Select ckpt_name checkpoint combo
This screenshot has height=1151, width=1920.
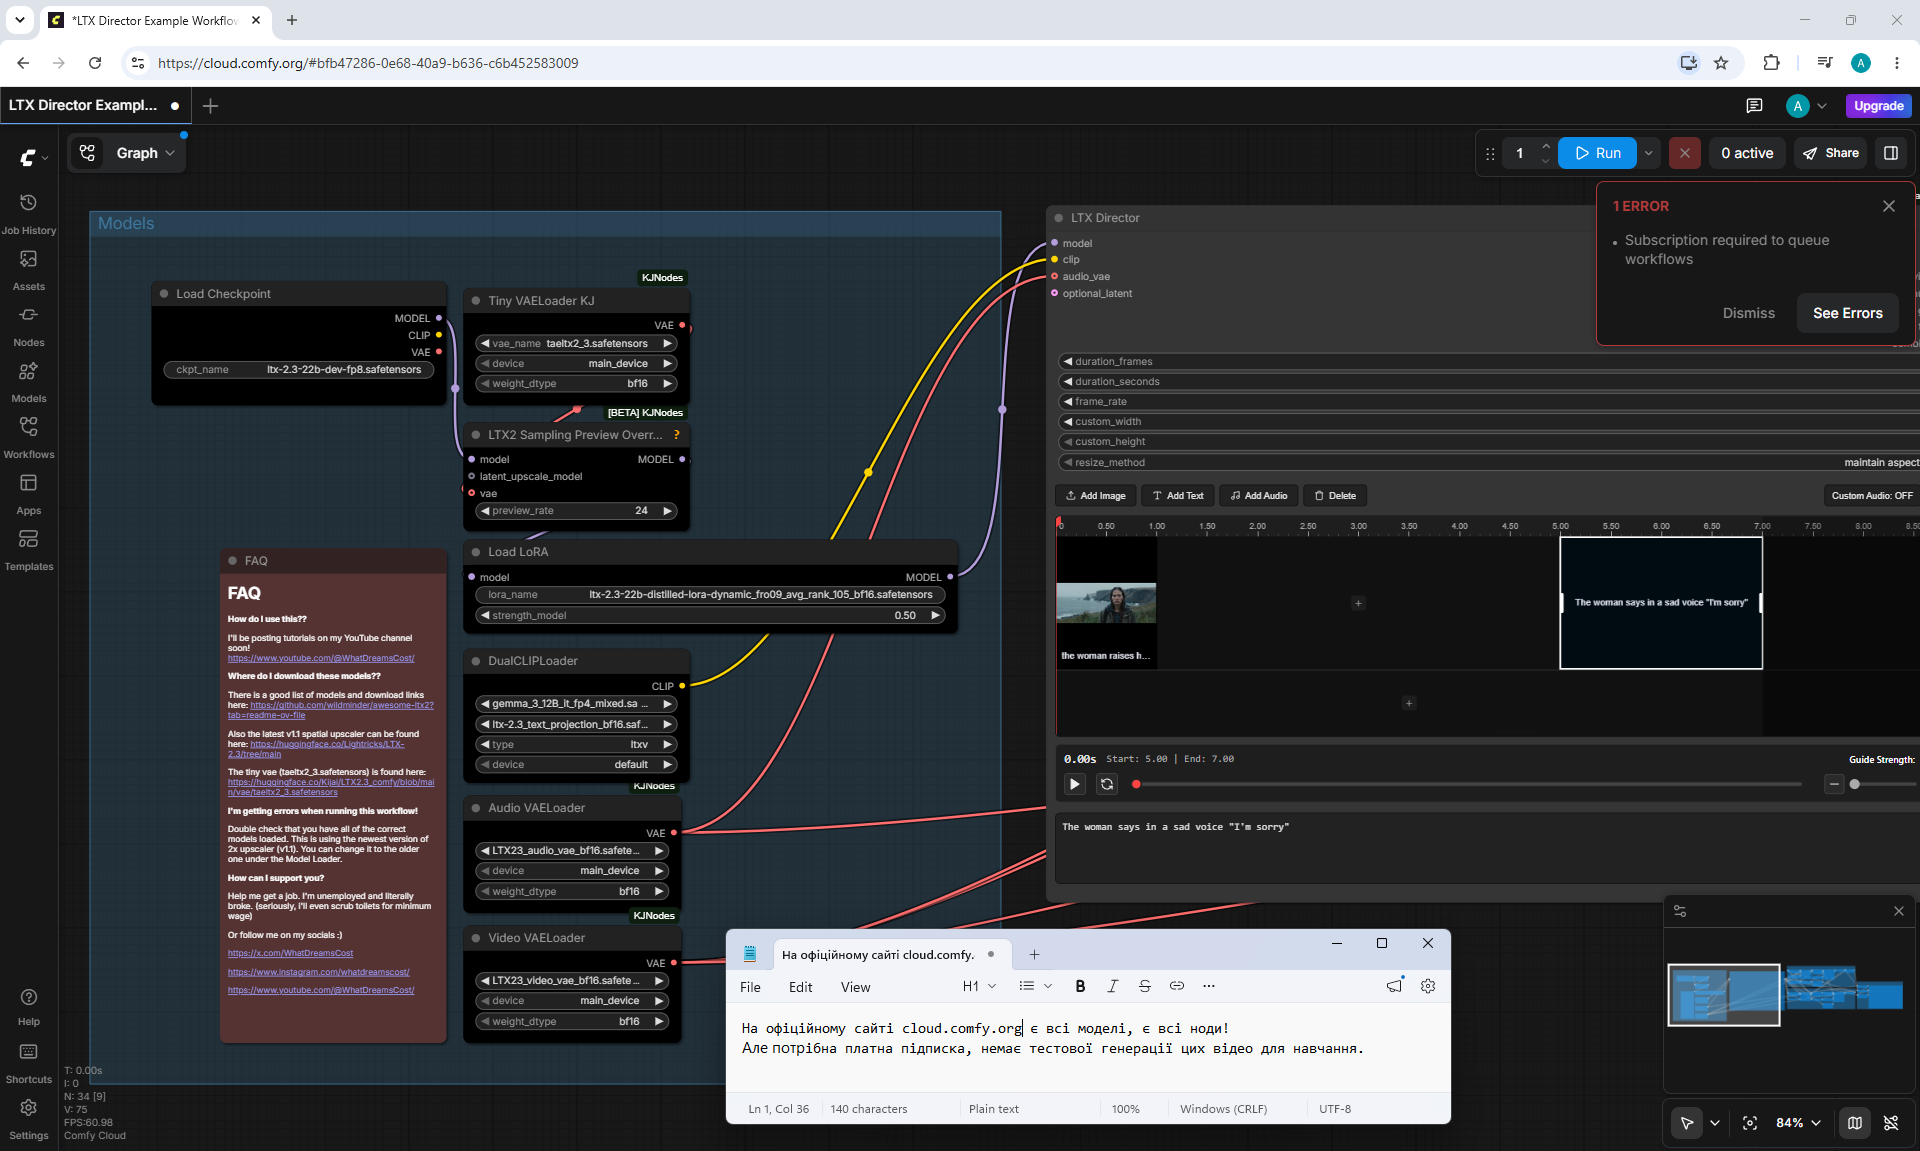[x=299, y=370]
